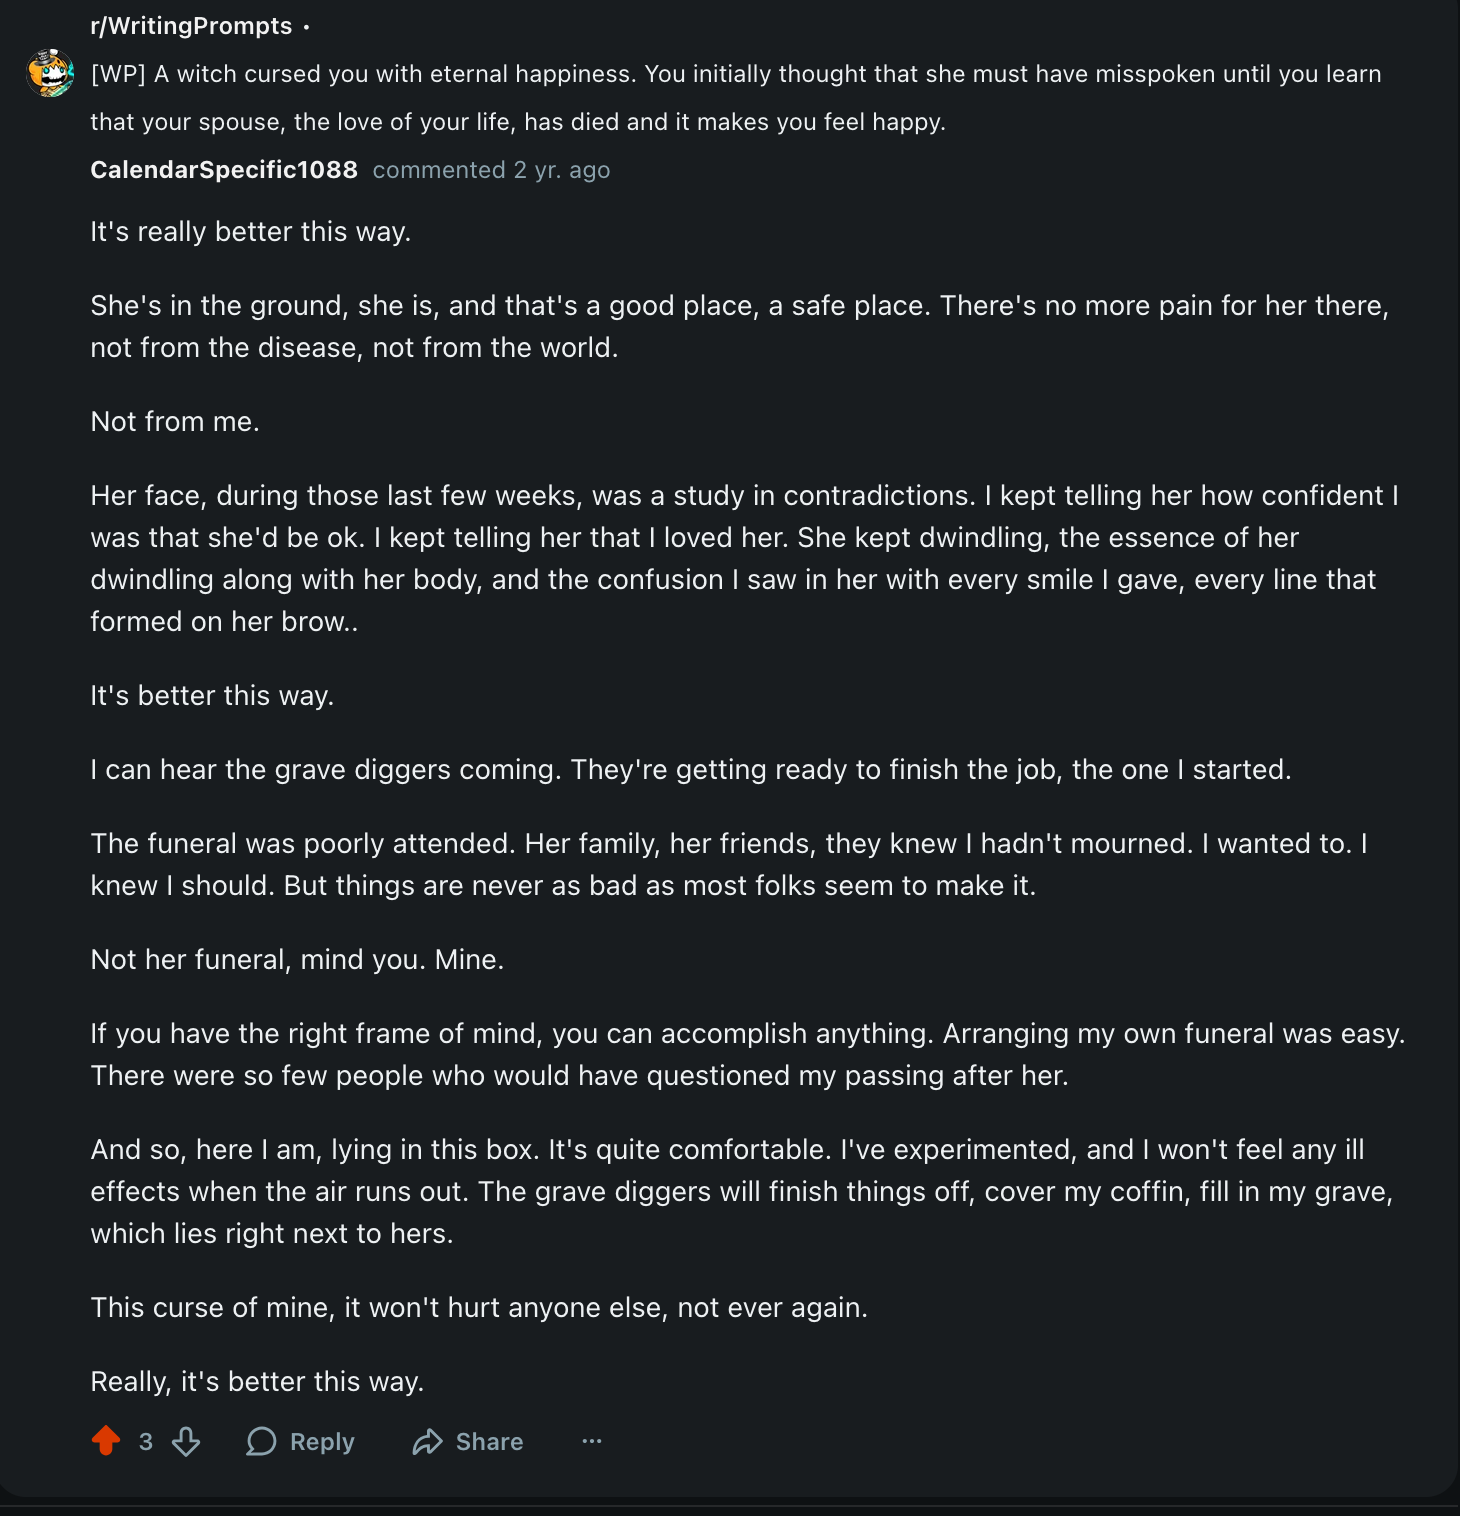Open the three-dot more options menu
Viewport: 1460px width, 1516px height.
click(x=592, y=1441)
